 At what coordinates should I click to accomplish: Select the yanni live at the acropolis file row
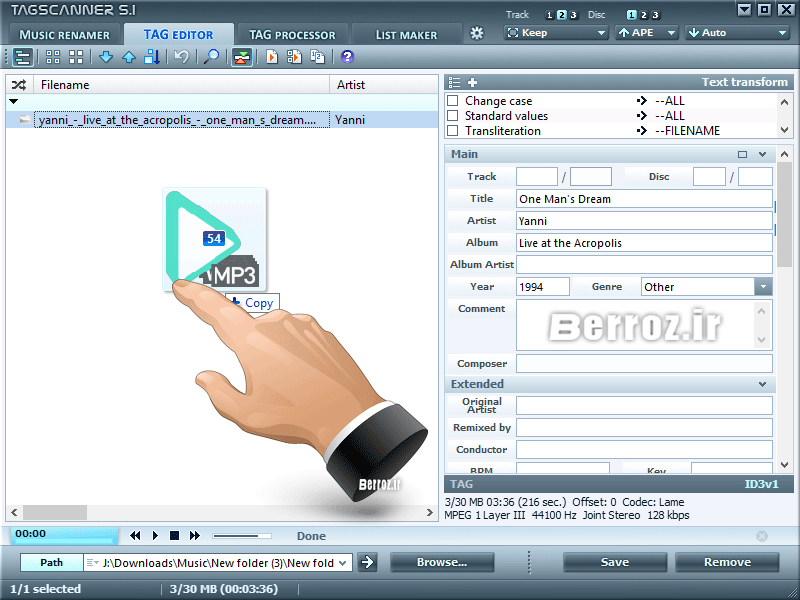coord(222,120)
